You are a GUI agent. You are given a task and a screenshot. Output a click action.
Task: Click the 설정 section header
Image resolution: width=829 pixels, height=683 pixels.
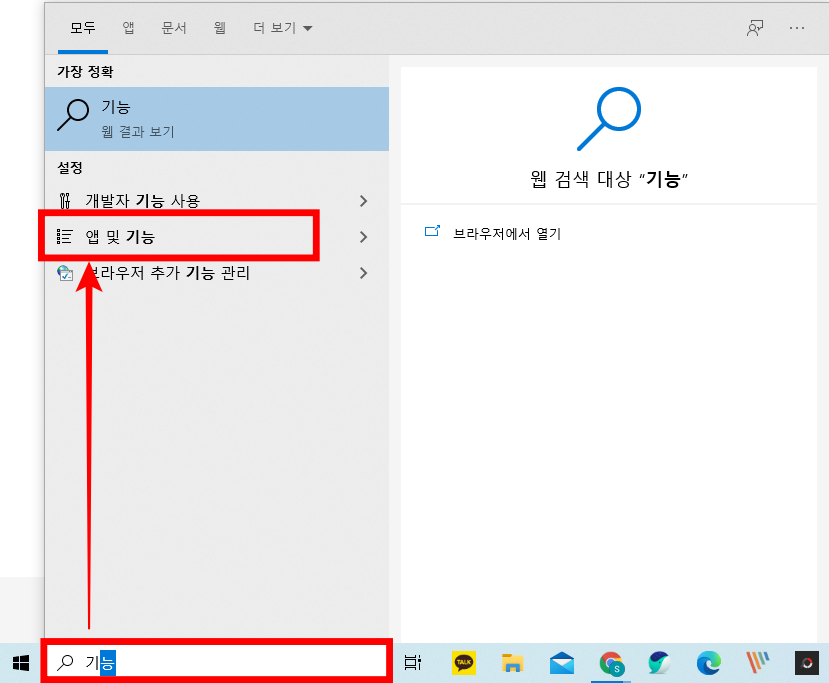(x=70, y=168)
